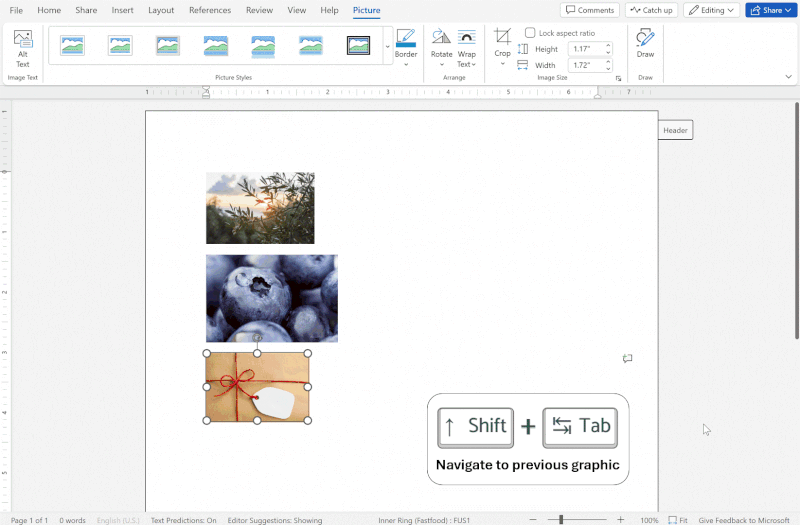Click the Give Feedback to Microsoft link

click(745, 520)
